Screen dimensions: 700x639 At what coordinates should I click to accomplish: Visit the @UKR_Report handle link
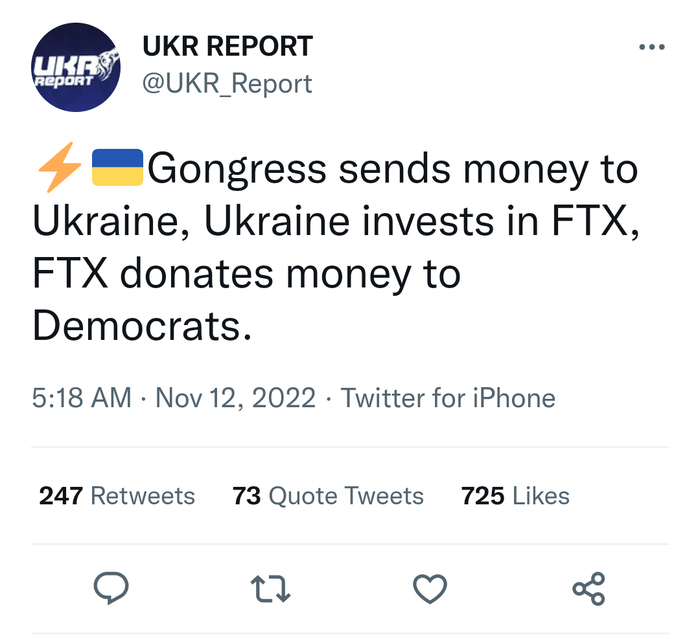pos(227,83)
